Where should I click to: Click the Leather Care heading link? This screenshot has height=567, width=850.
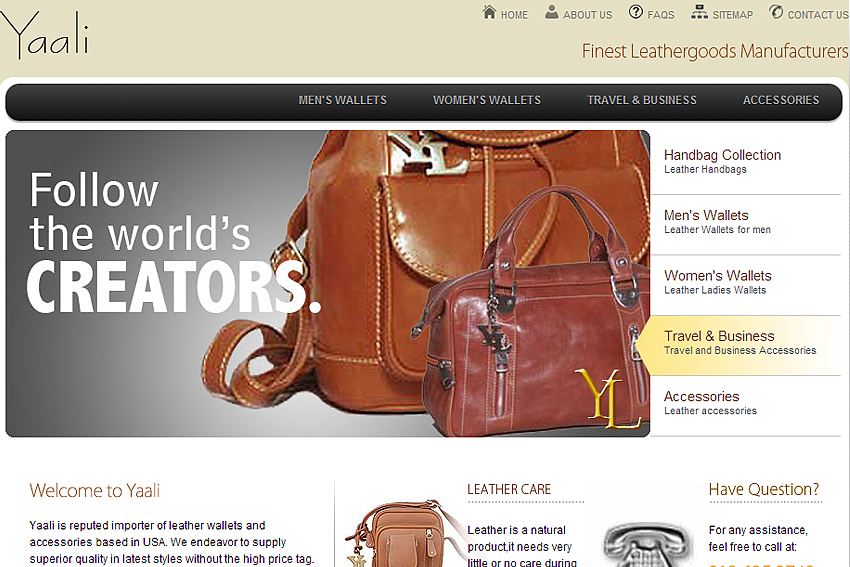click(x=509, y=489)
